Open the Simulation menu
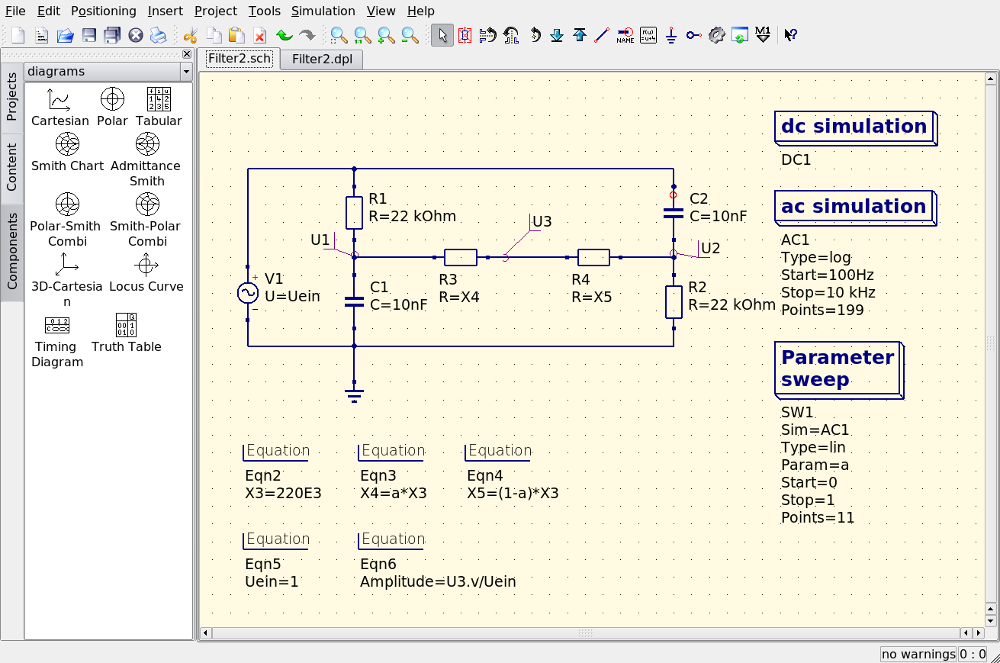 pyautogui.click(x=323, y=11)
